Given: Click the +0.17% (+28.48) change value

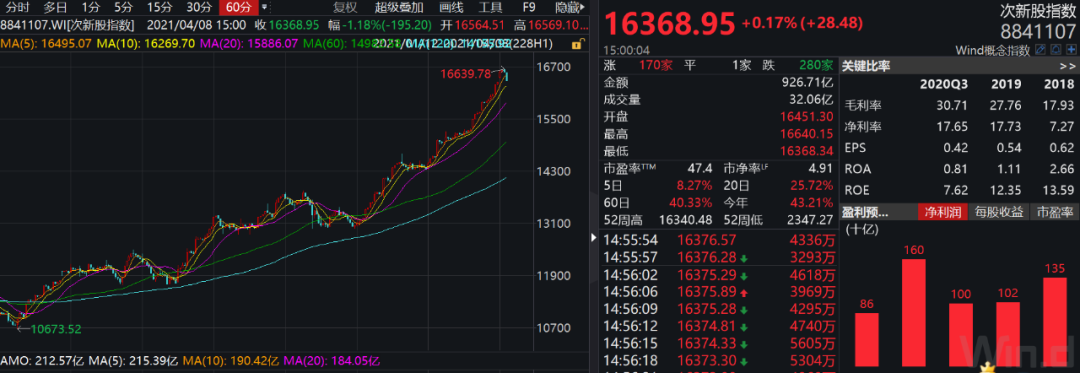Looking at the screenshot, I should [x=802, y=23].
